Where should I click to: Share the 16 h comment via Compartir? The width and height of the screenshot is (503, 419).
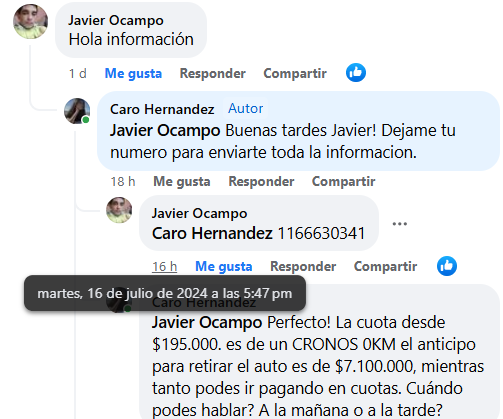coord(385,266)
